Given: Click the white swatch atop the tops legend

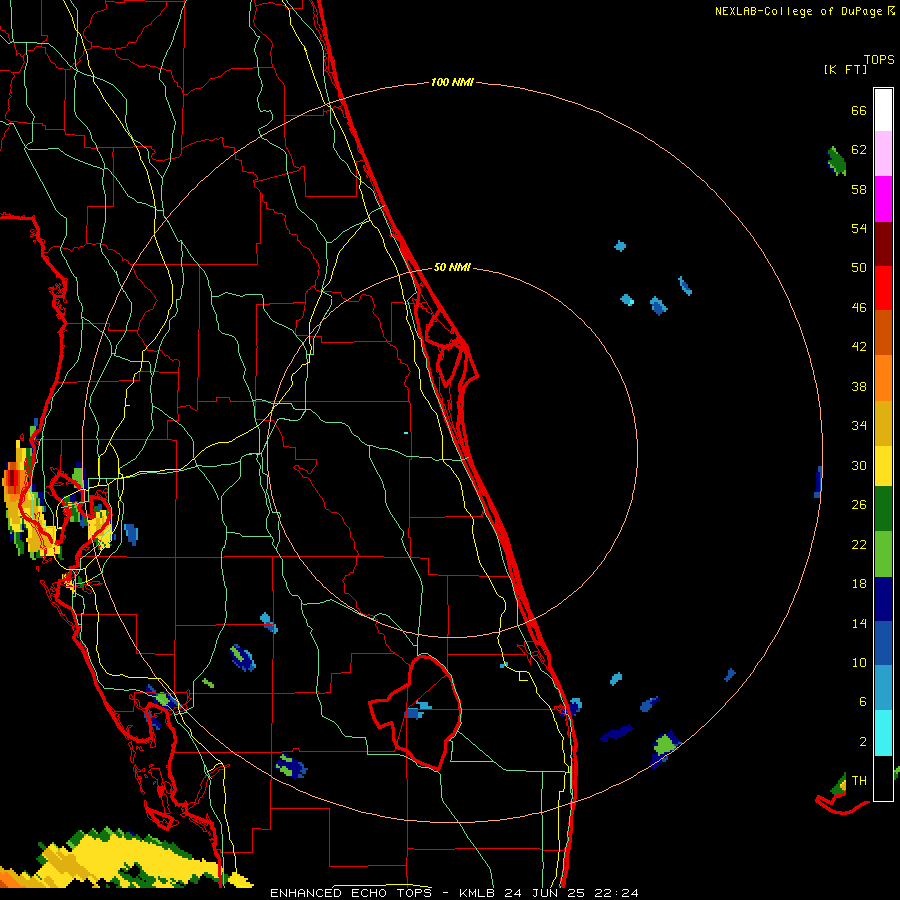Looking at the screenshot, I should coord(883,110).
